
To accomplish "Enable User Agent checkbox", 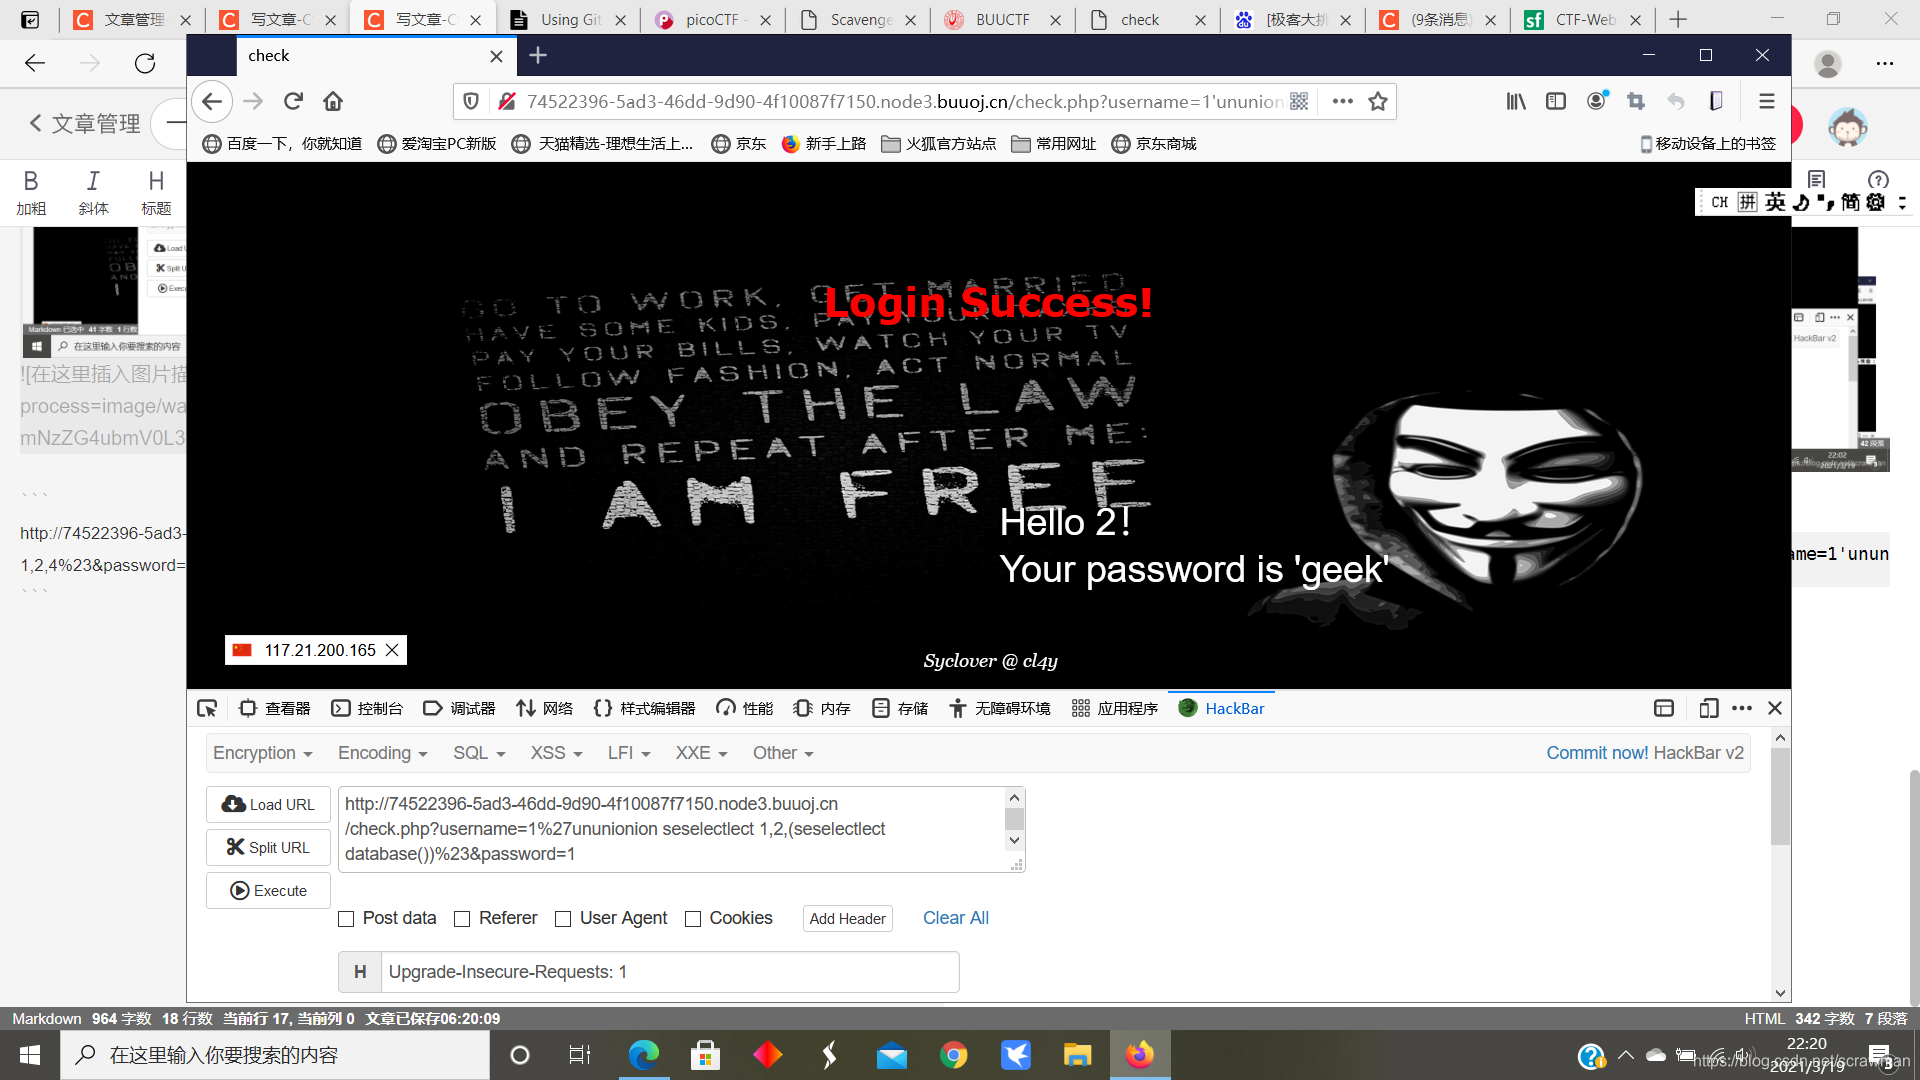I will [x=563, y=919].
